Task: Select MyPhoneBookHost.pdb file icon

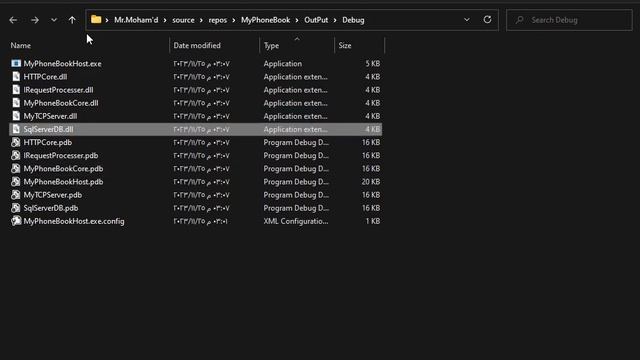Action: click(x=16, y=181)
